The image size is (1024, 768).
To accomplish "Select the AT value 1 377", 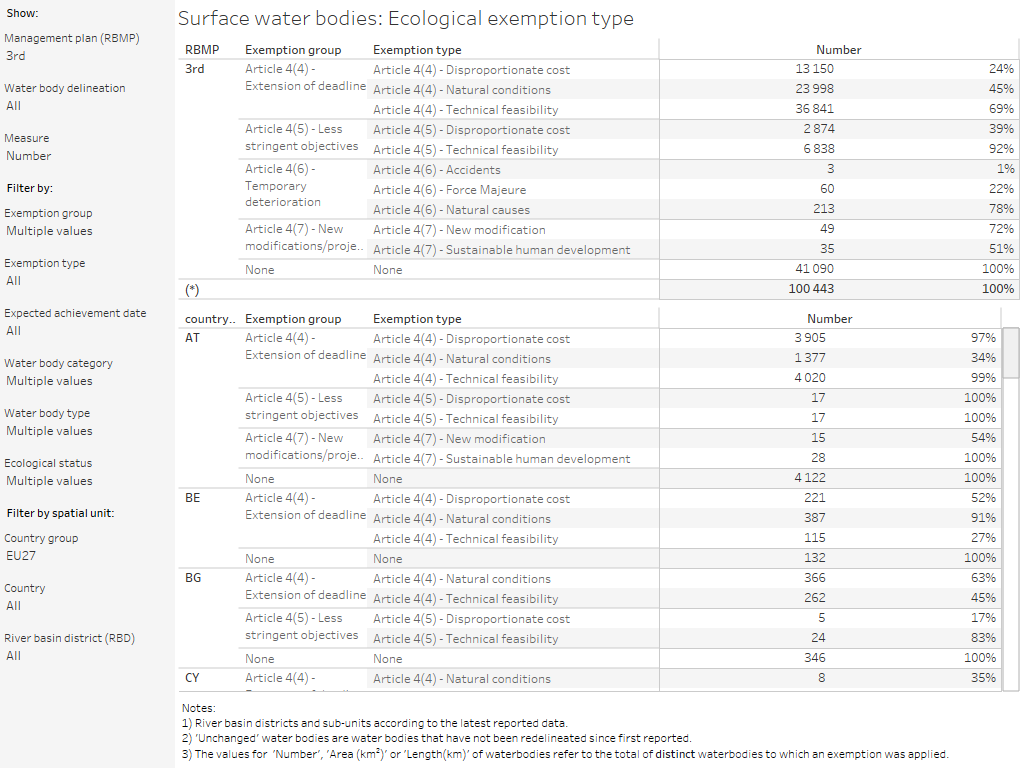I will (810, 358).
